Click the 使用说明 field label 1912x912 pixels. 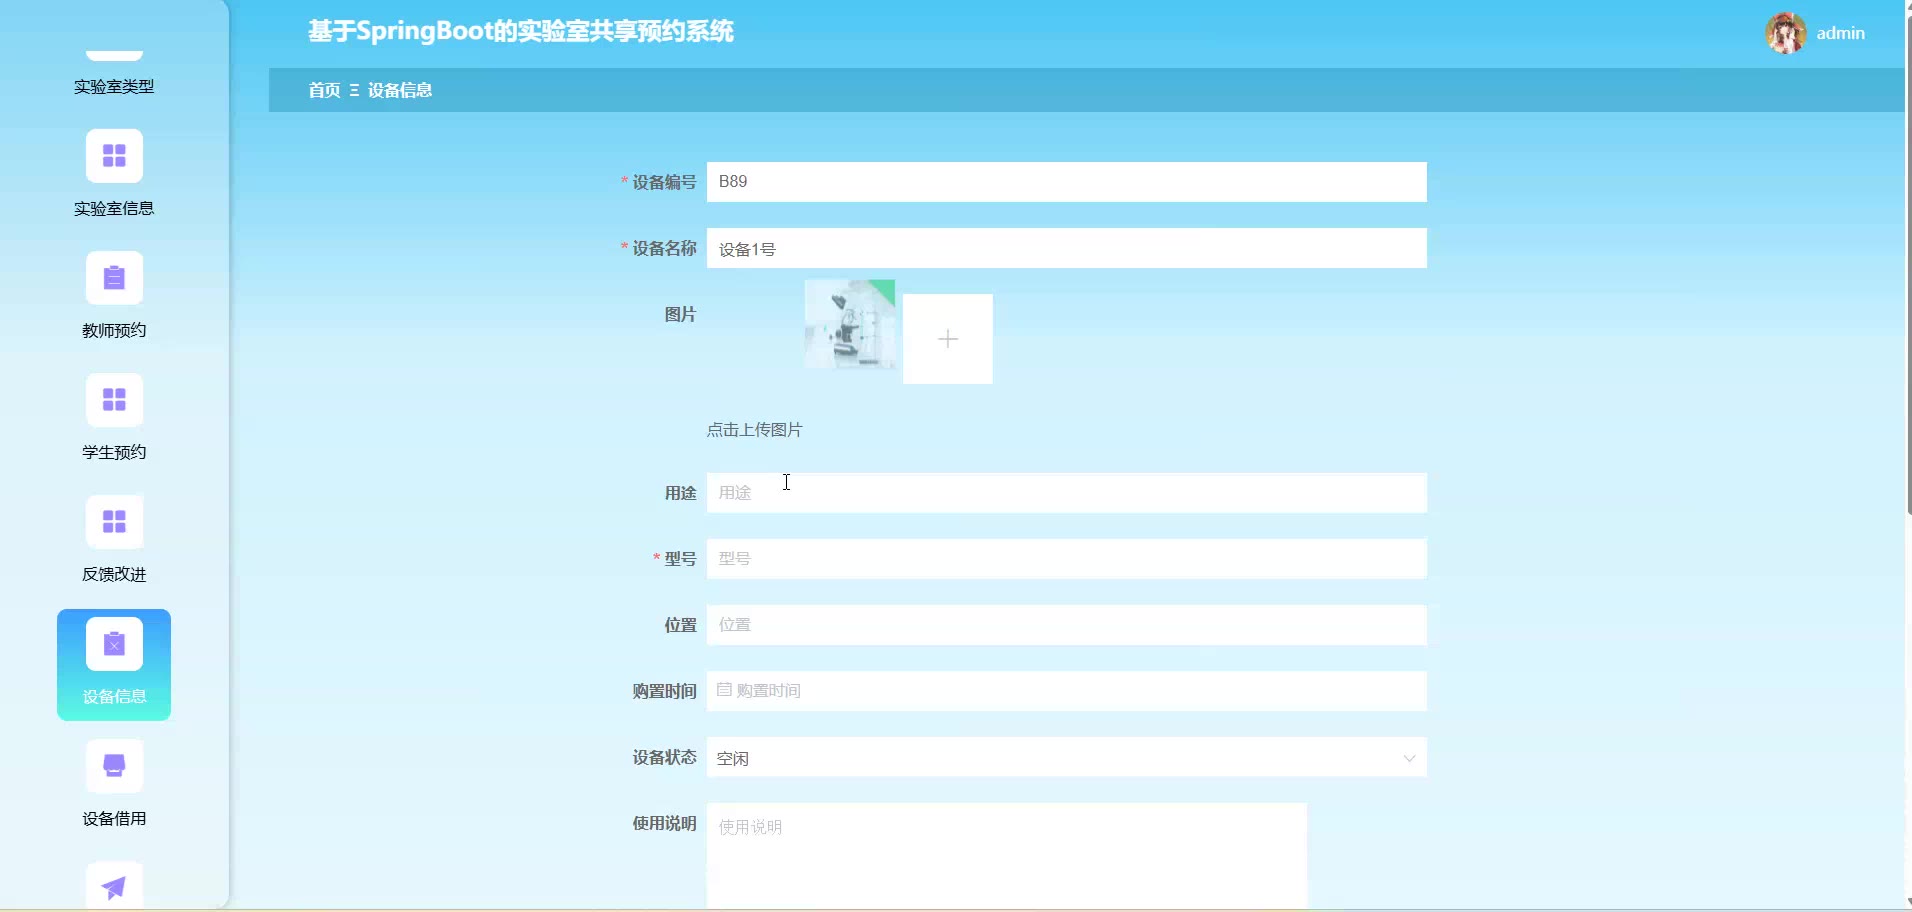tap(664, 823)
